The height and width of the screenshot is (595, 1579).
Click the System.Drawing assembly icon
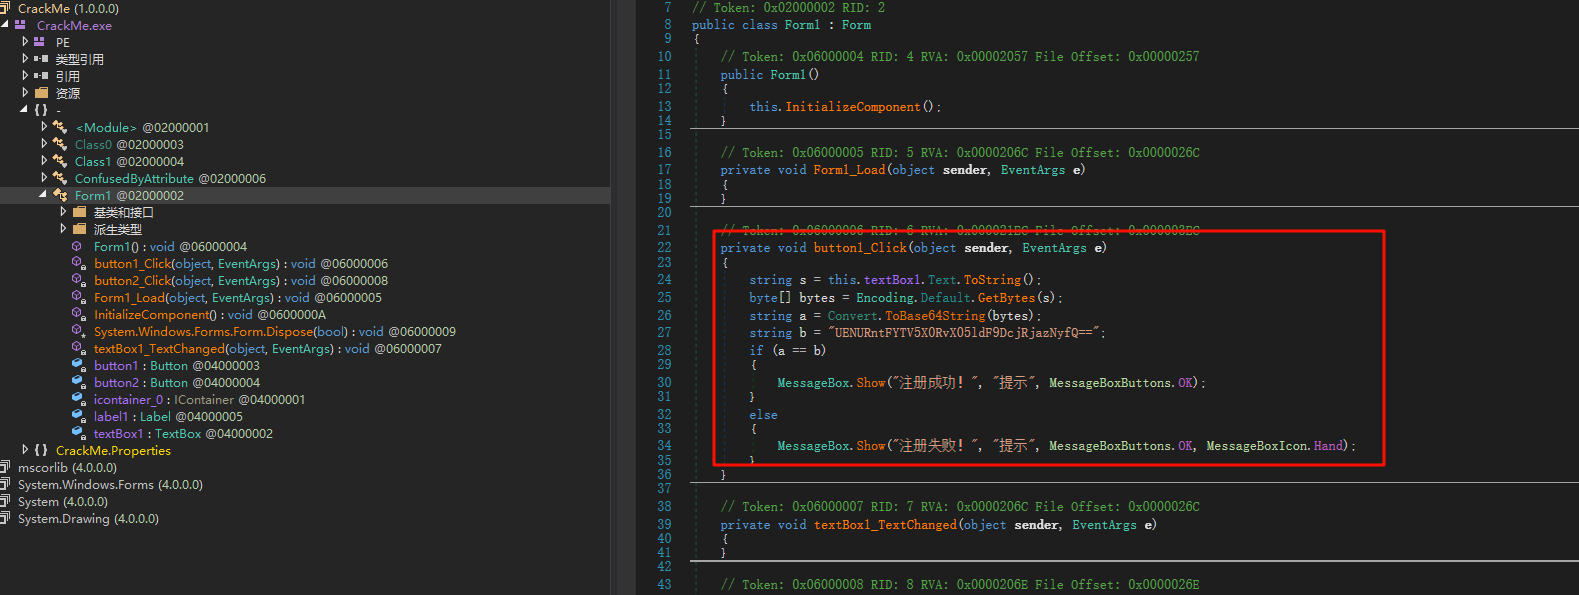pos(5,518)
